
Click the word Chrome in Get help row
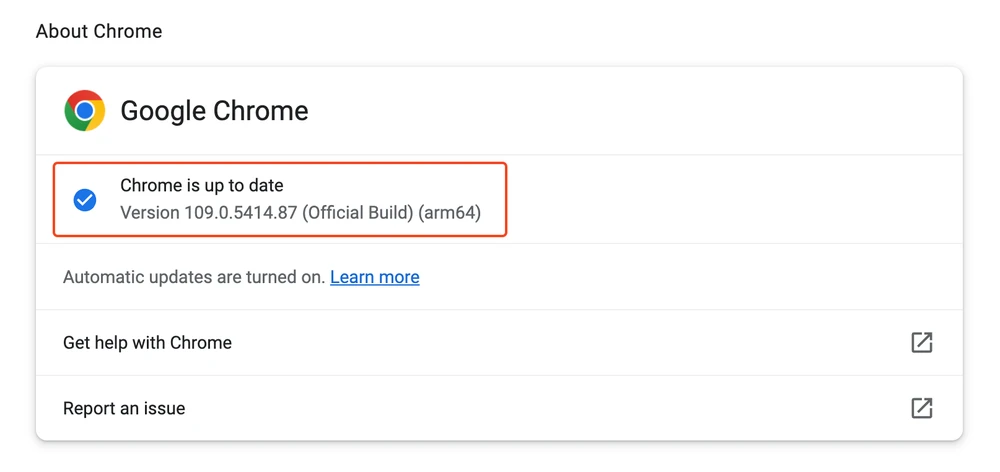click(201, 343)
